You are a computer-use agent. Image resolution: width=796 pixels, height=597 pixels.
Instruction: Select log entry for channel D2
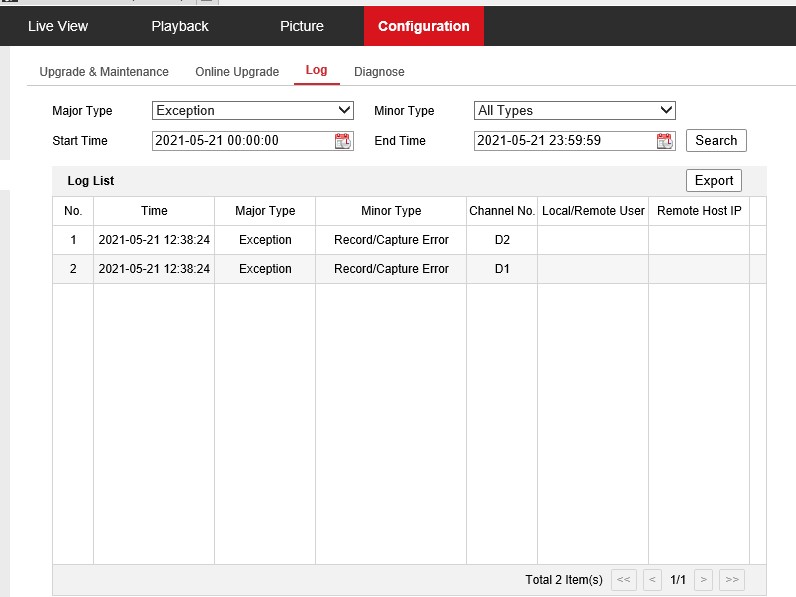400,240
